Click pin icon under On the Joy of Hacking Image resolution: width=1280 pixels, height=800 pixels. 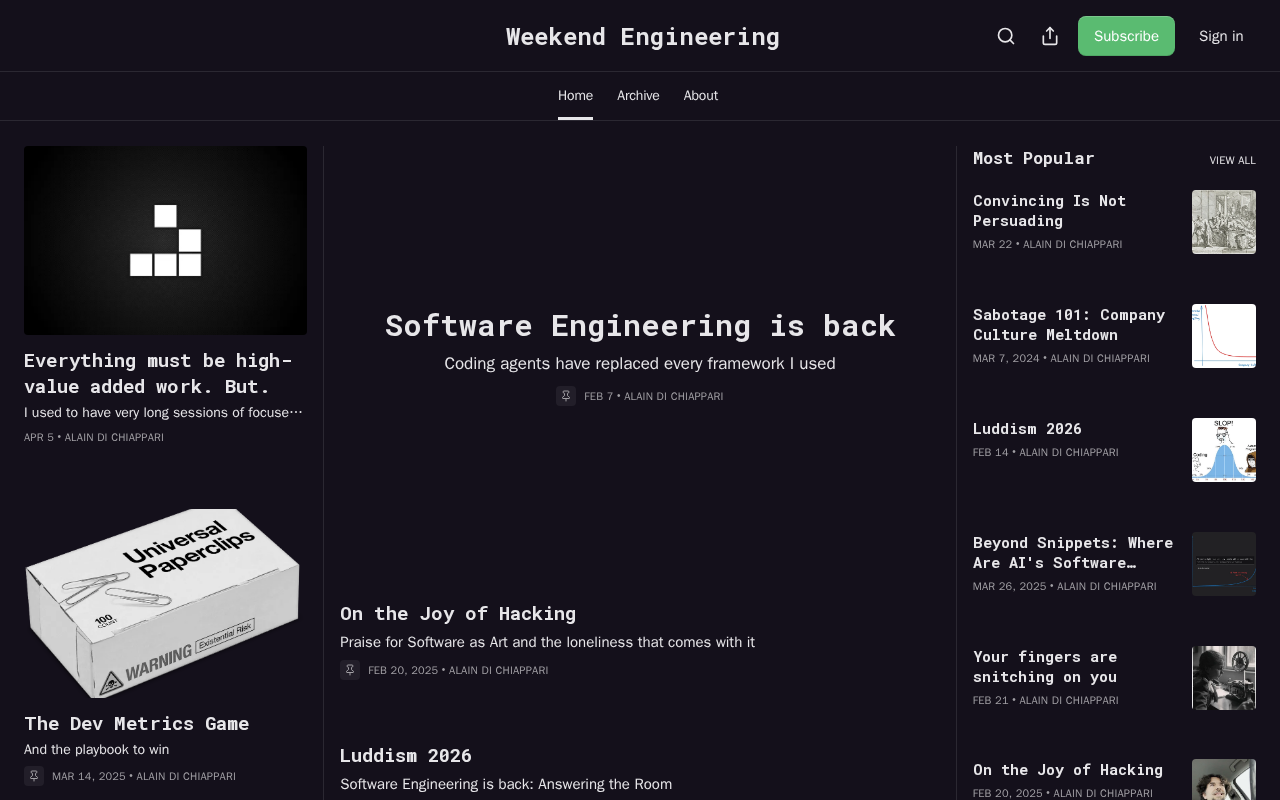coord(350,670)
